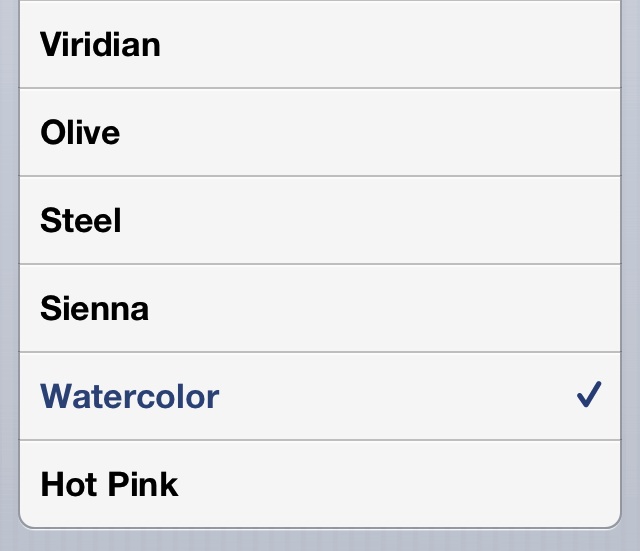Click the striped background below the list
Viewport: 640px width, 551px height.
pyautogui.click(x=320, y=540)
